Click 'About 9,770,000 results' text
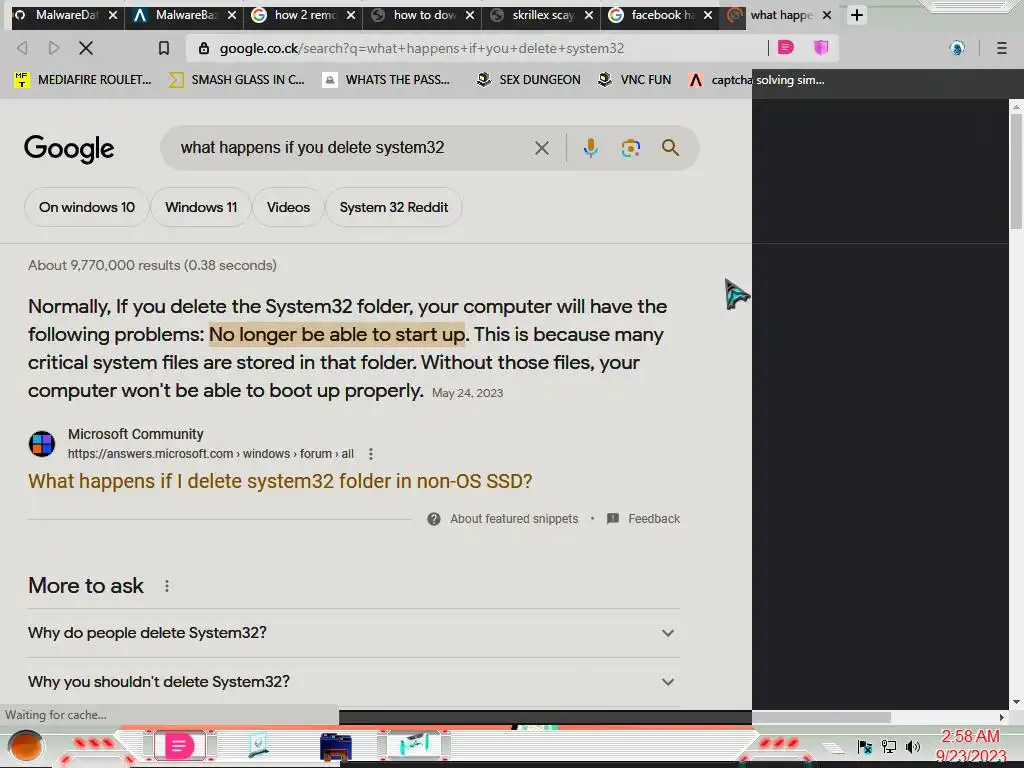 point(152,265)
